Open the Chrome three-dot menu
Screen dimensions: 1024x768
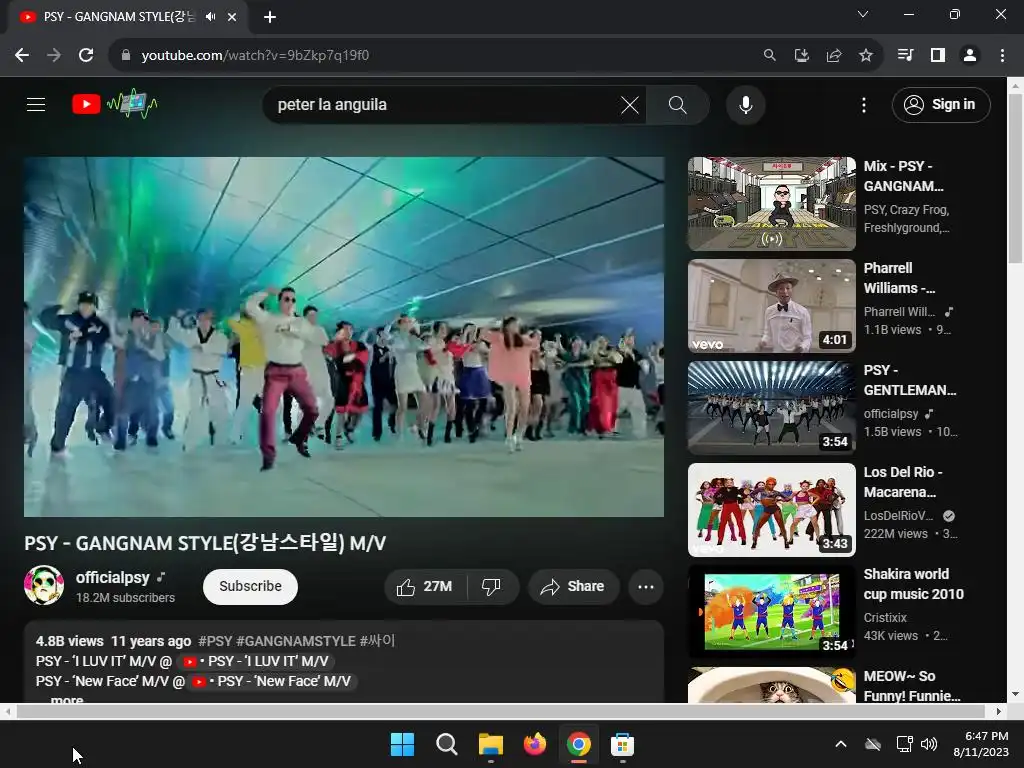(1002, 56)
